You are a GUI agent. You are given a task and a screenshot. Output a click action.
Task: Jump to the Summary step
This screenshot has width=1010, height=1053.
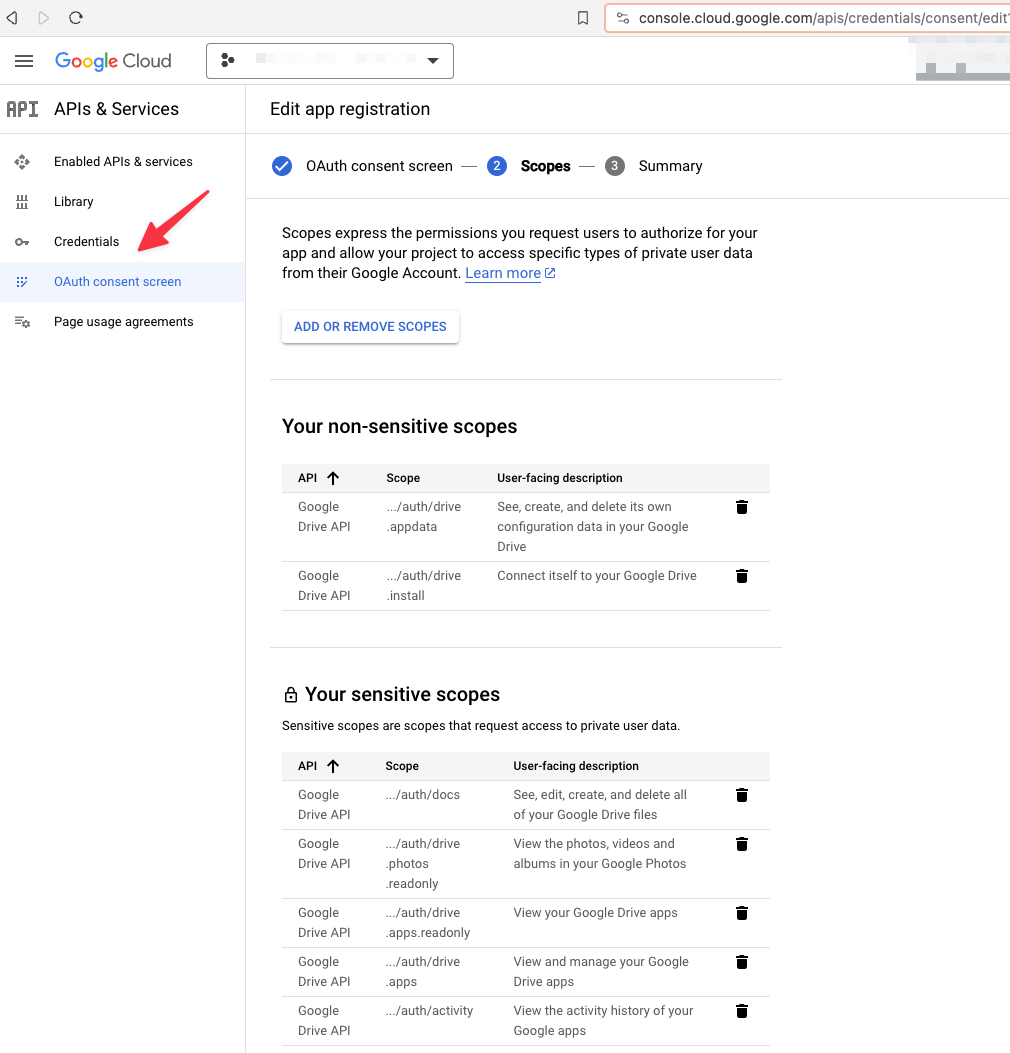point(670,166)
